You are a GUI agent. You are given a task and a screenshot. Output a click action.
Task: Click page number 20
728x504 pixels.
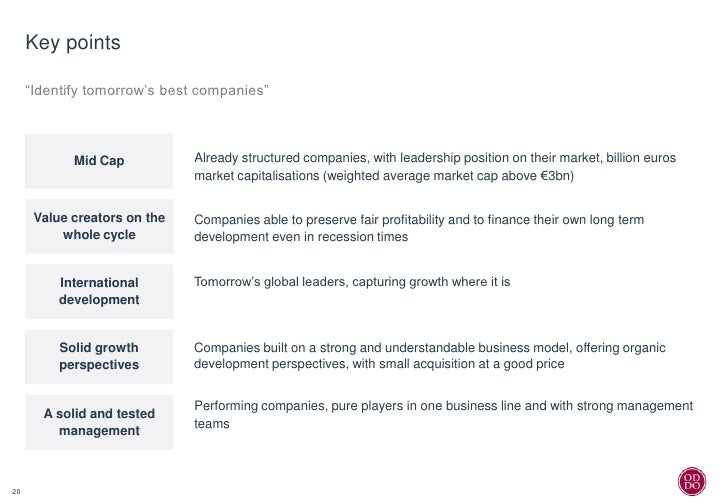pos(16,491)
